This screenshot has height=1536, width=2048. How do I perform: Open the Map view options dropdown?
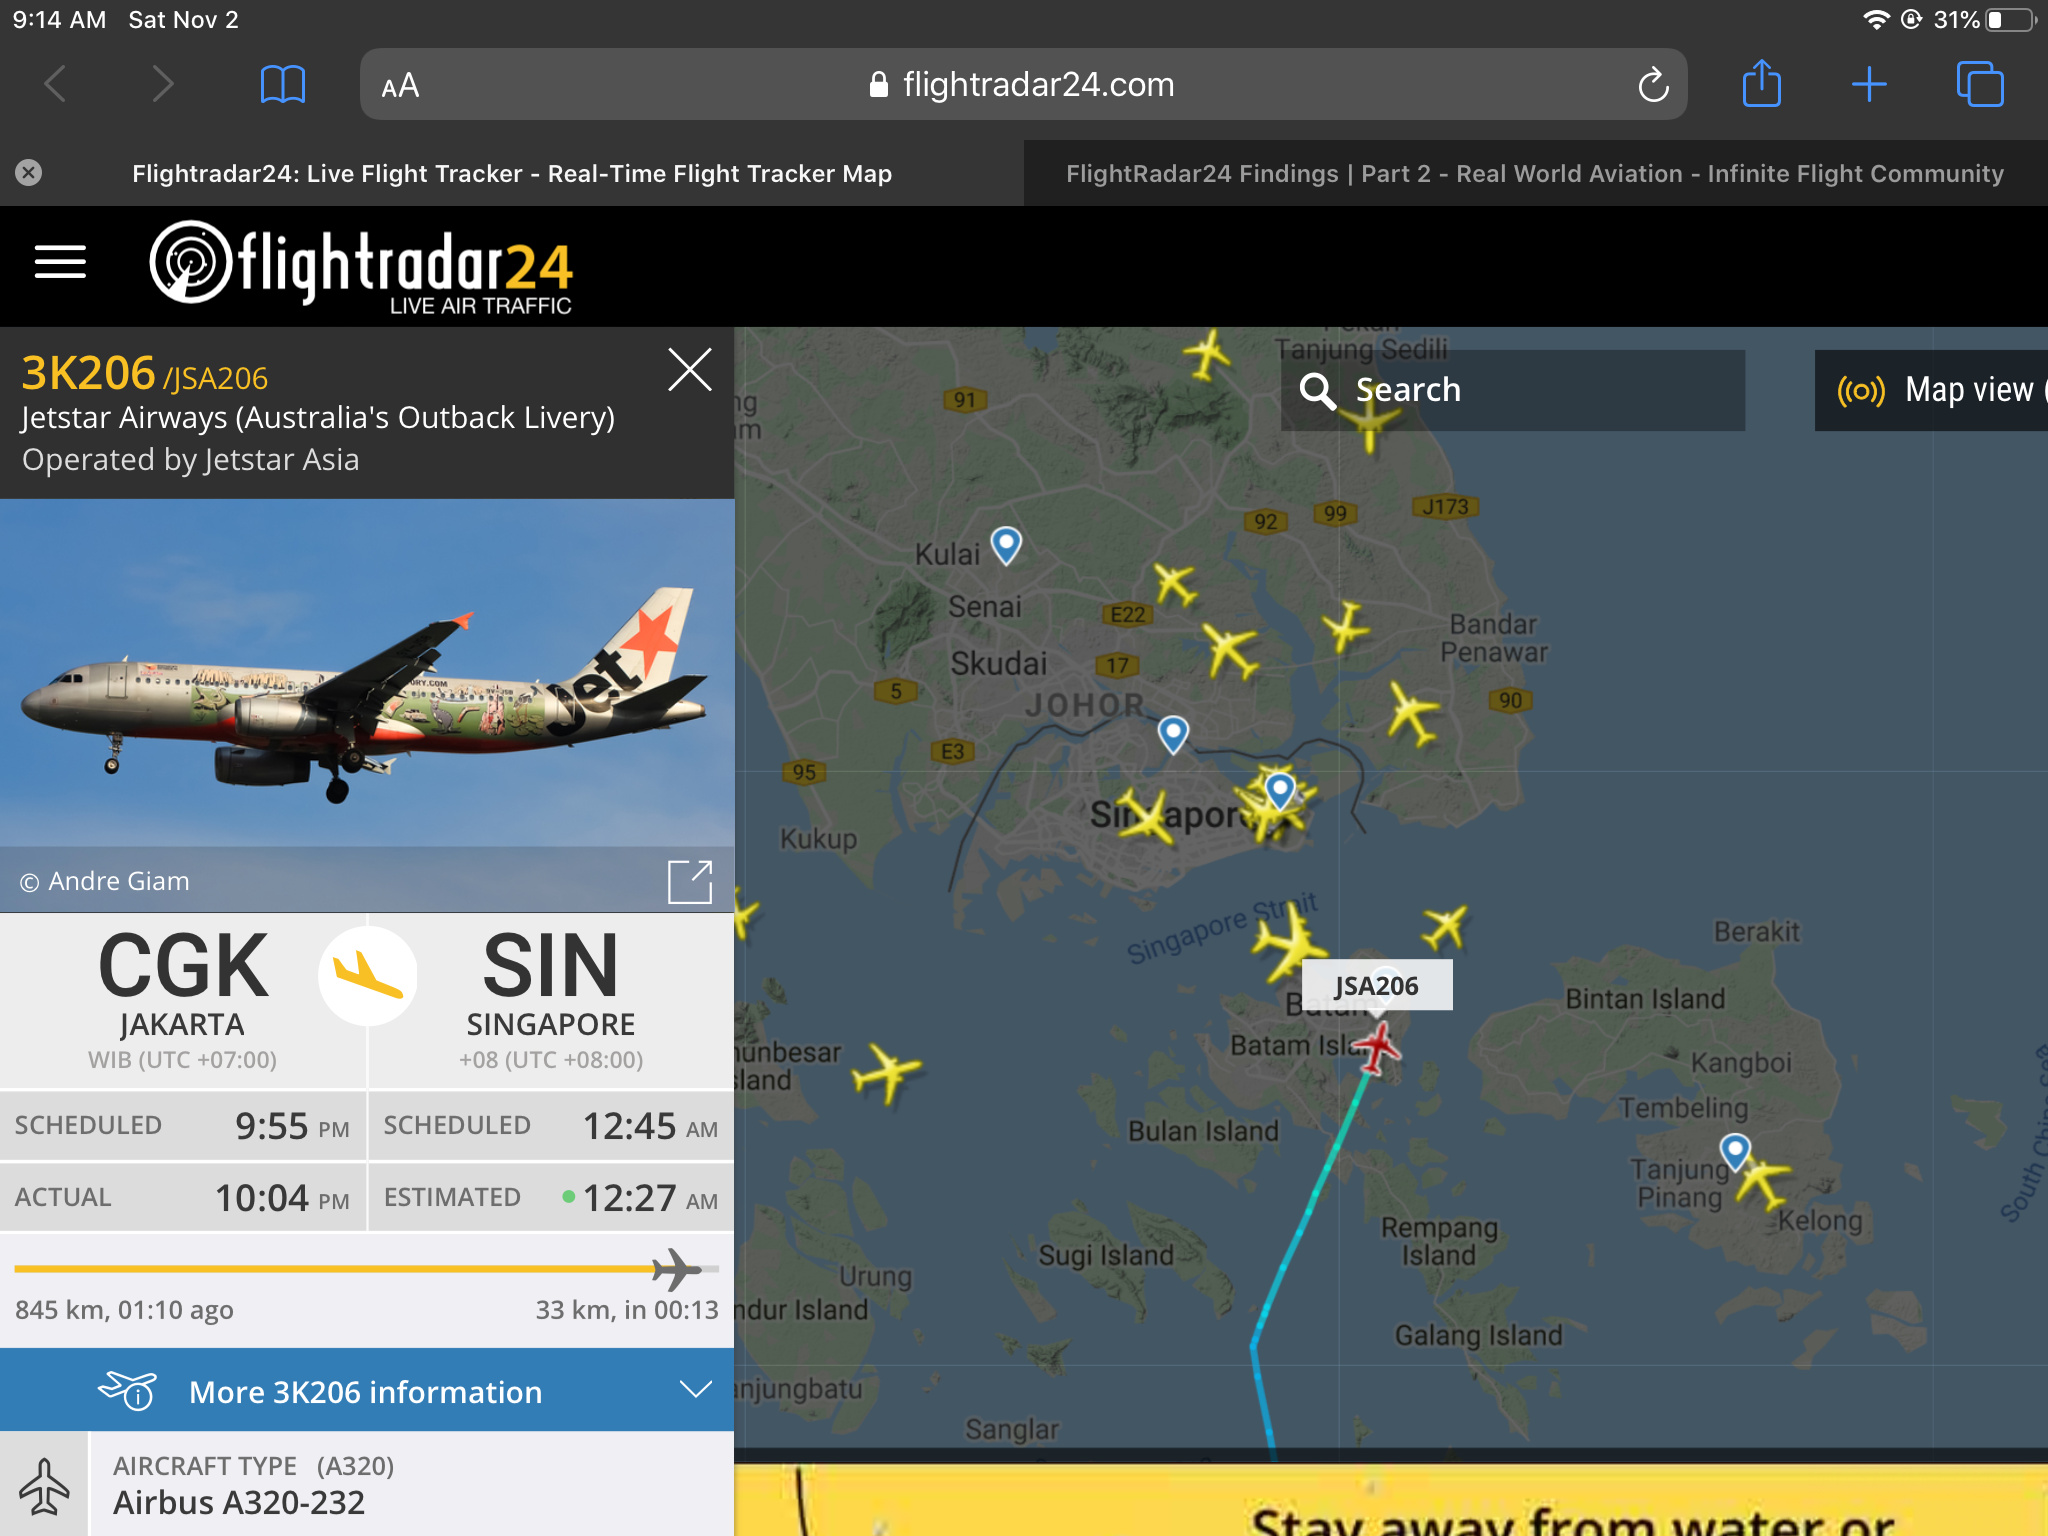pos(1931,390)
